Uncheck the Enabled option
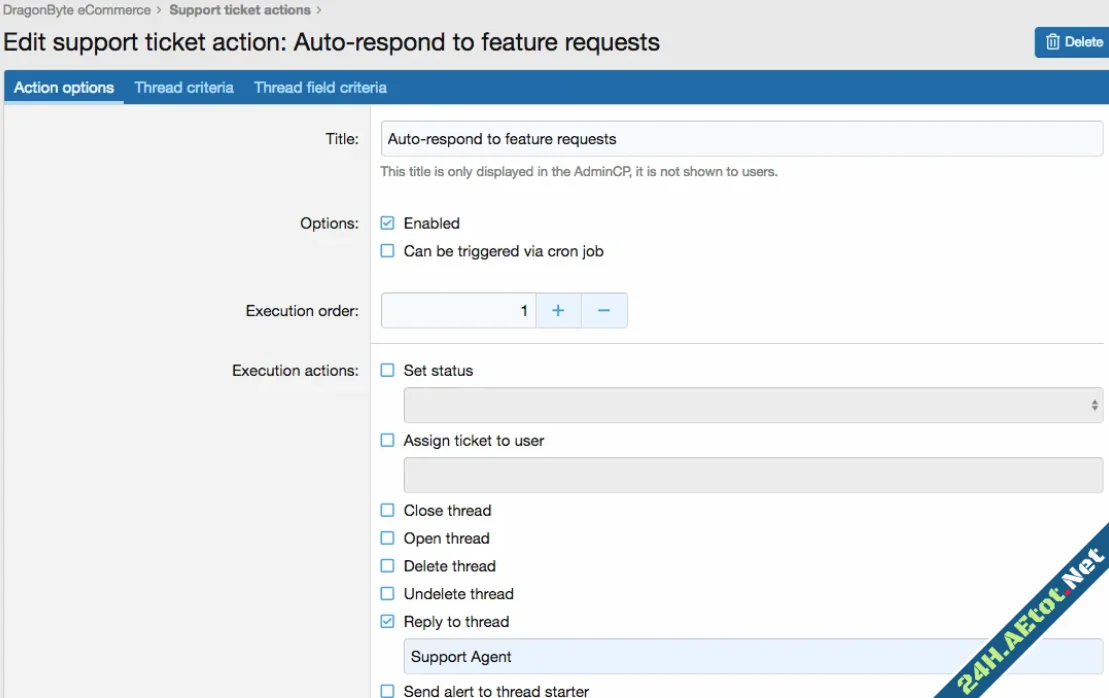Viewport: 1109px width, 698px height. pos(388,223)
